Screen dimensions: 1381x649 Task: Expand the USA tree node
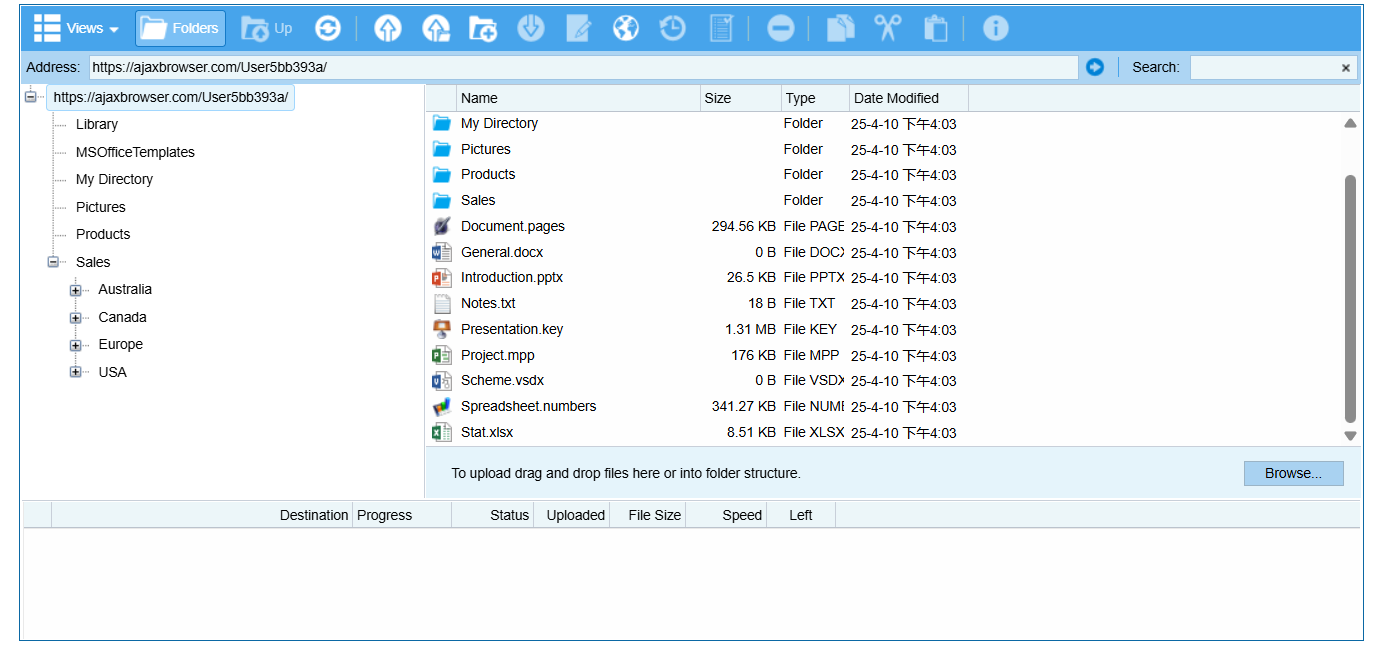[x=76, y=372]
